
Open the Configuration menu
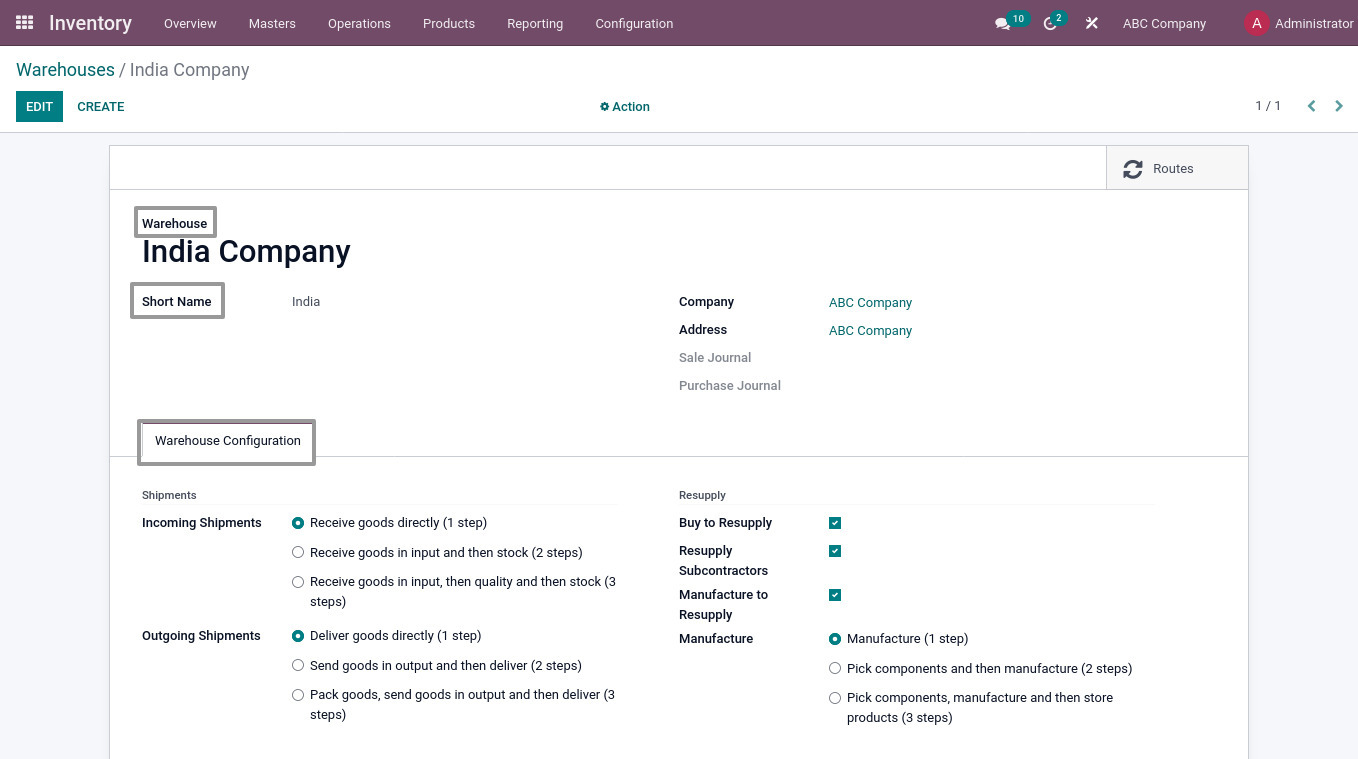pos(634,23)
